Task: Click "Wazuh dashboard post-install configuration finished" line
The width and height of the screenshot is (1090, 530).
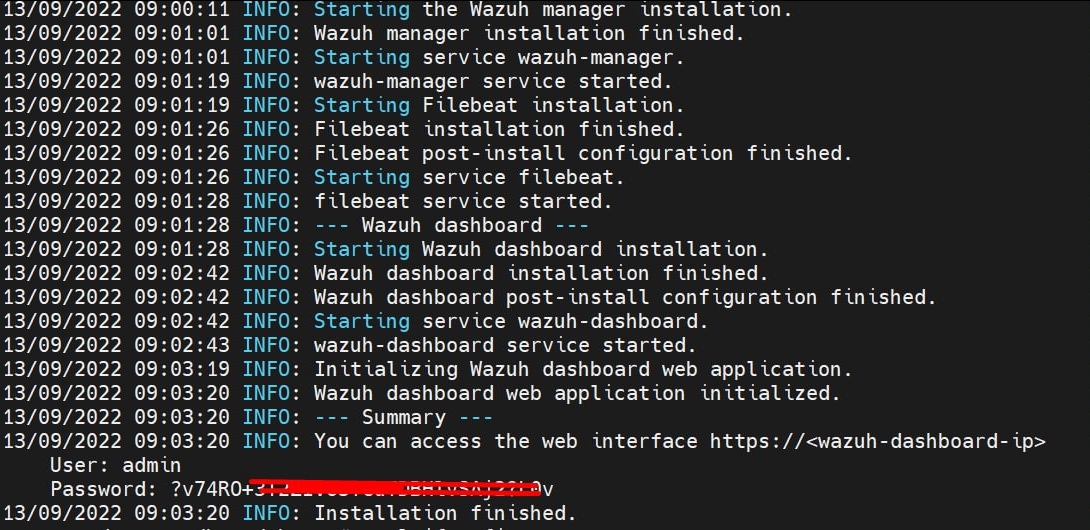Action: (625, 297)
